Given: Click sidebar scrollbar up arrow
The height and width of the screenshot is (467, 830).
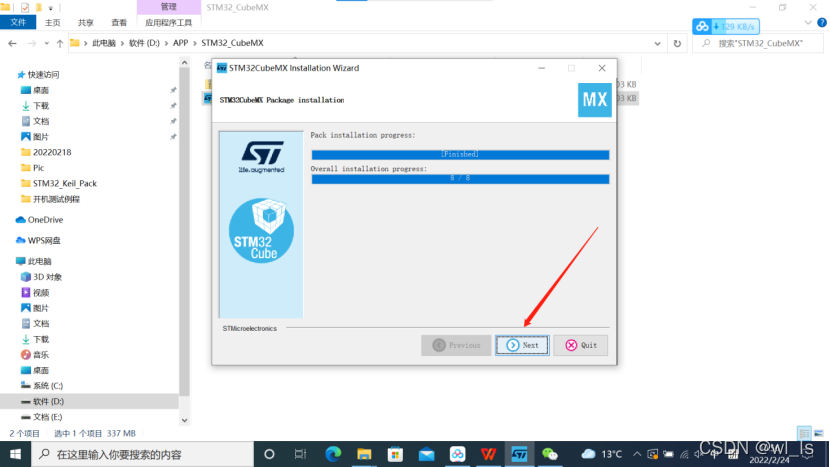Looking at the screenshot, I should tap(184, 63).
